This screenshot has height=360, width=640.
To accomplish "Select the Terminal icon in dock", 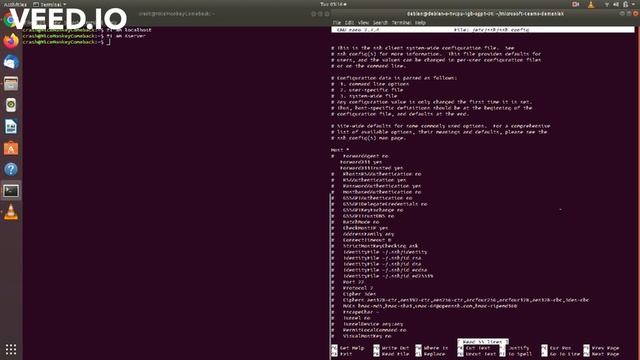I will coord(11,191).
